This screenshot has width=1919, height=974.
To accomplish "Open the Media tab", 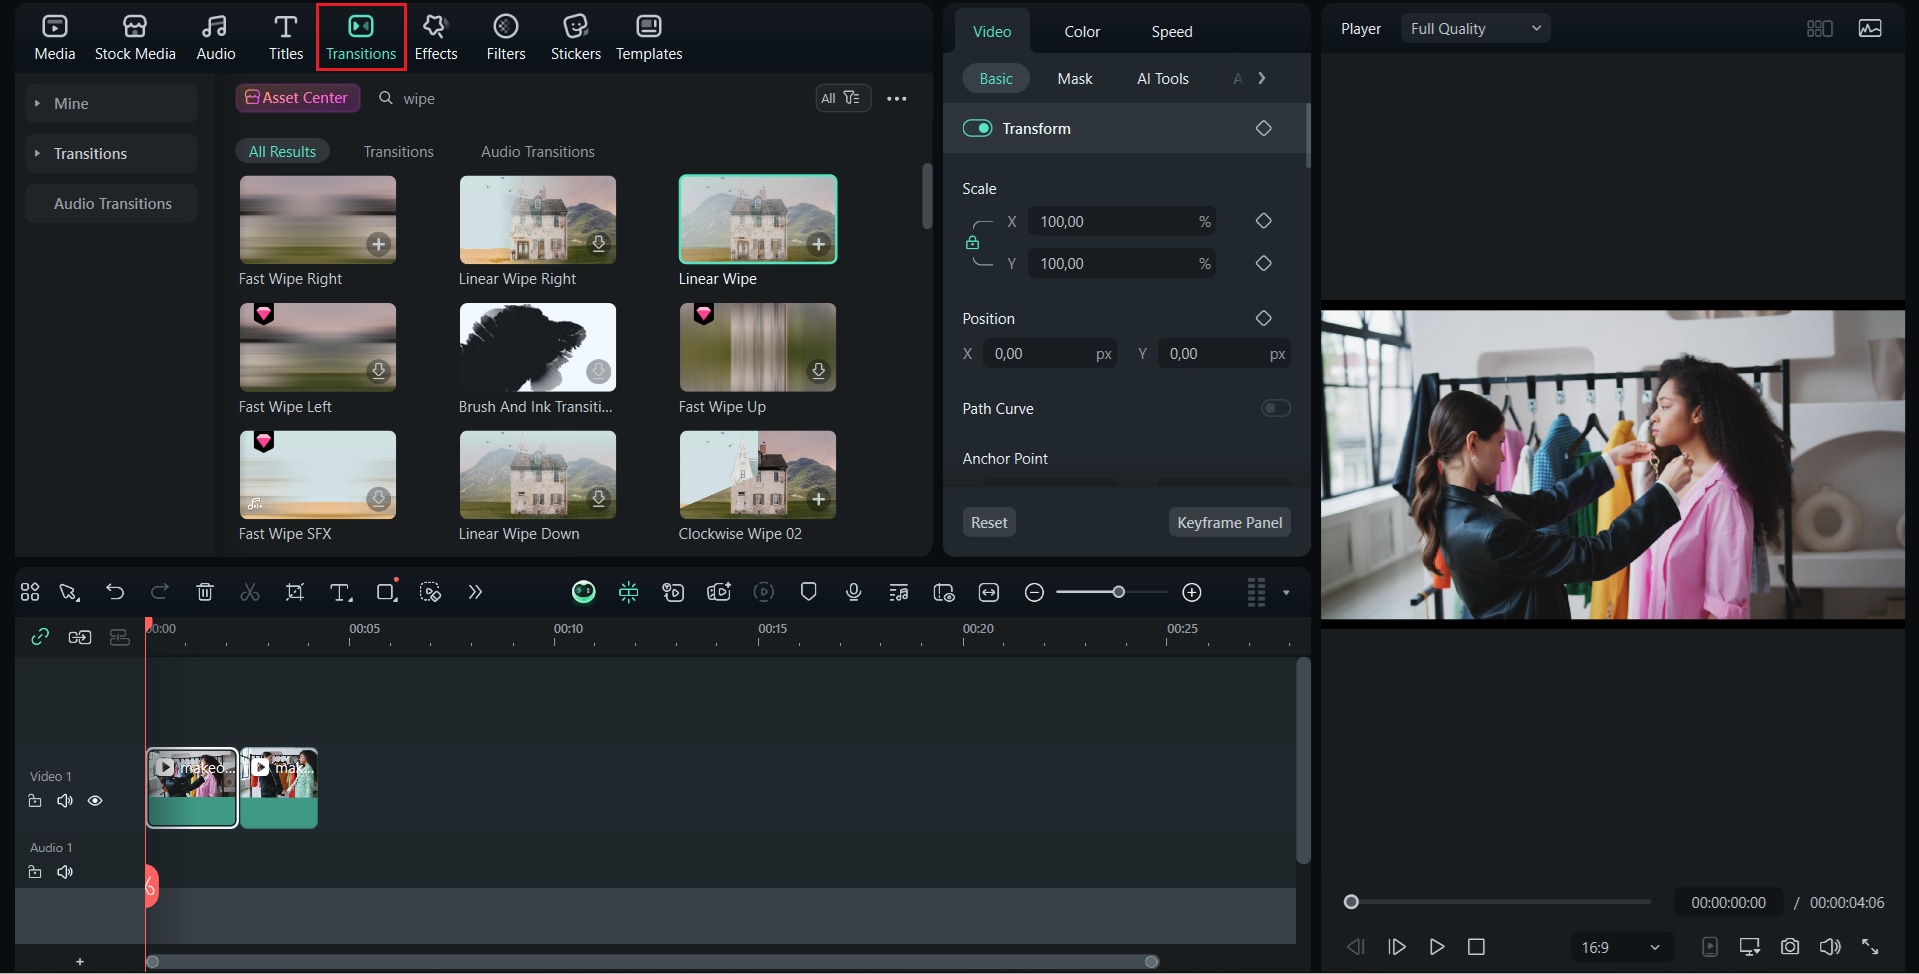I will (x=55, y=38).
